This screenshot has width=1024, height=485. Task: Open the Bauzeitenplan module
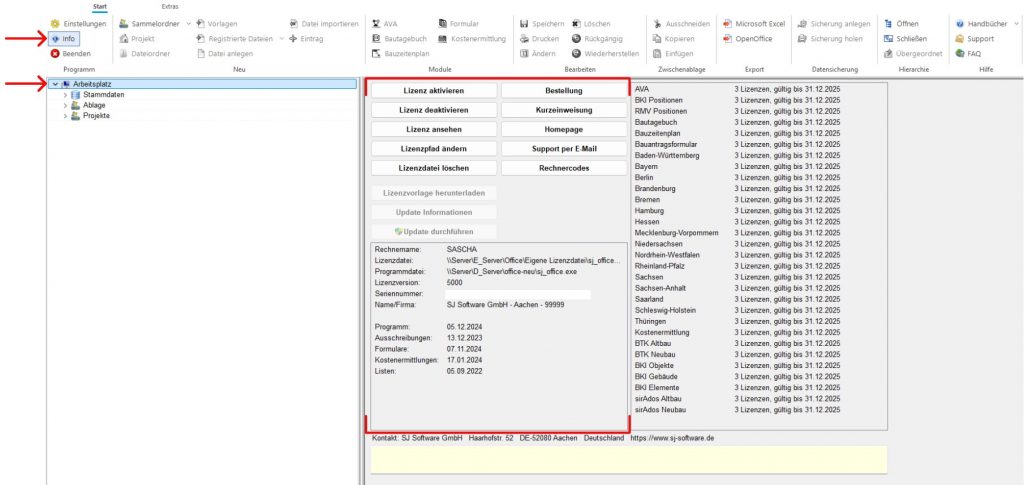pos(376,53)
